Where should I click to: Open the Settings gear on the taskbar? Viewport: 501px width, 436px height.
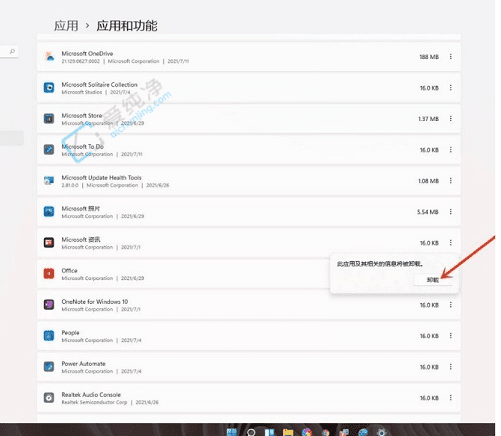point(381,432)
